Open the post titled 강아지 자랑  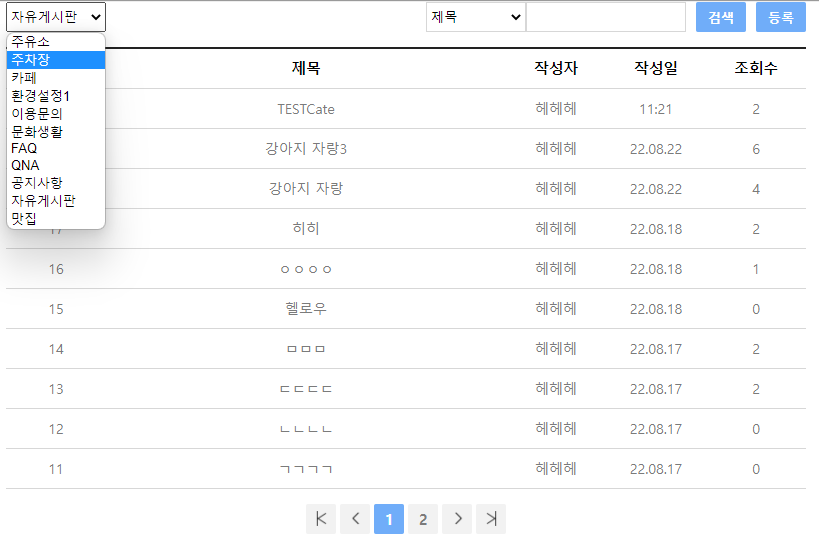pos(306,188)
